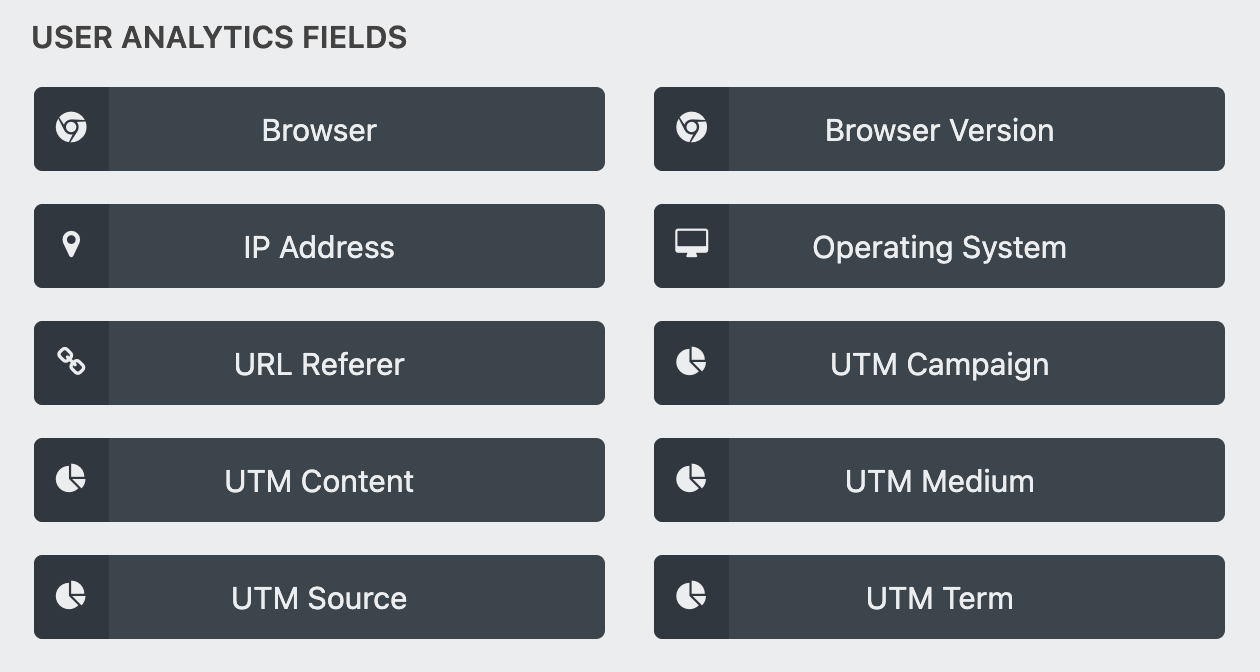Image resolution: width=1260 pixels, height=672 pixels.
Task: Click the monitor icon on Operating System
Action: pos(691,245)
